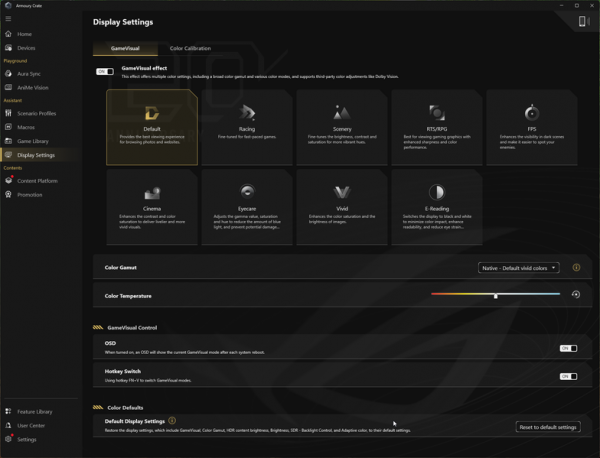Open Game Library icon
The image size is (600, 458).
(x=8, y=141)
